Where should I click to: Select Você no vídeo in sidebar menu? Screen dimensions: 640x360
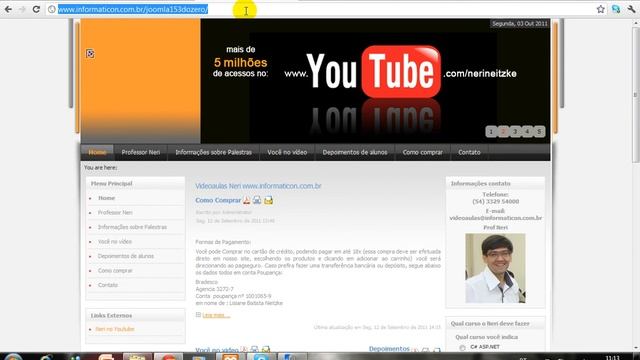[115, 242]
